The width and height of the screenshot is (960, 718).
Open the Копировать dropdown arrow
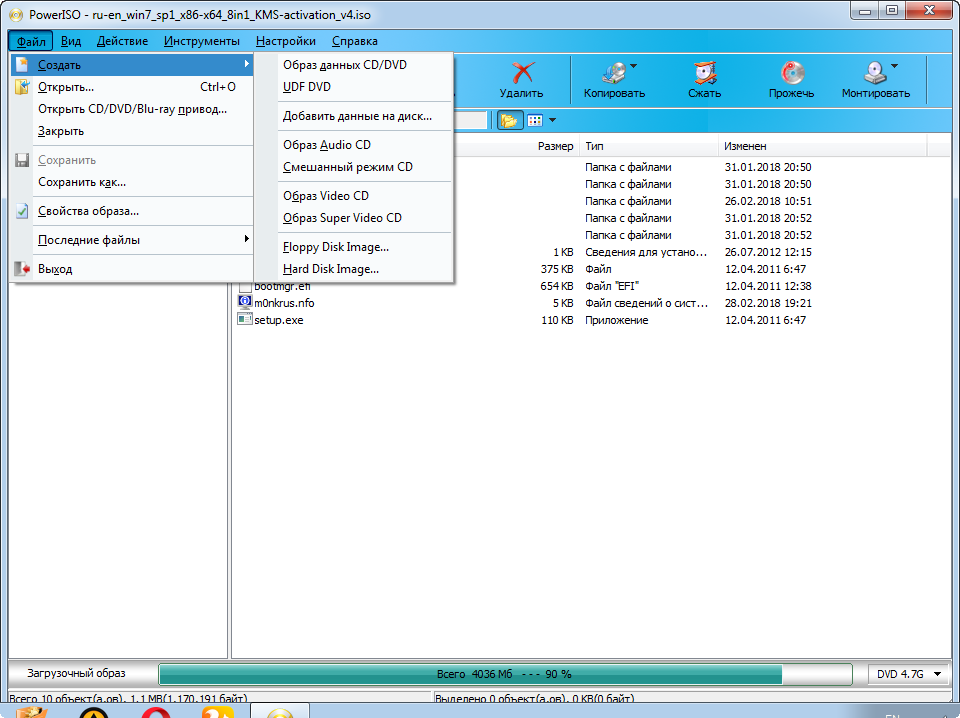pyautogui.click(x=634, y=66)
